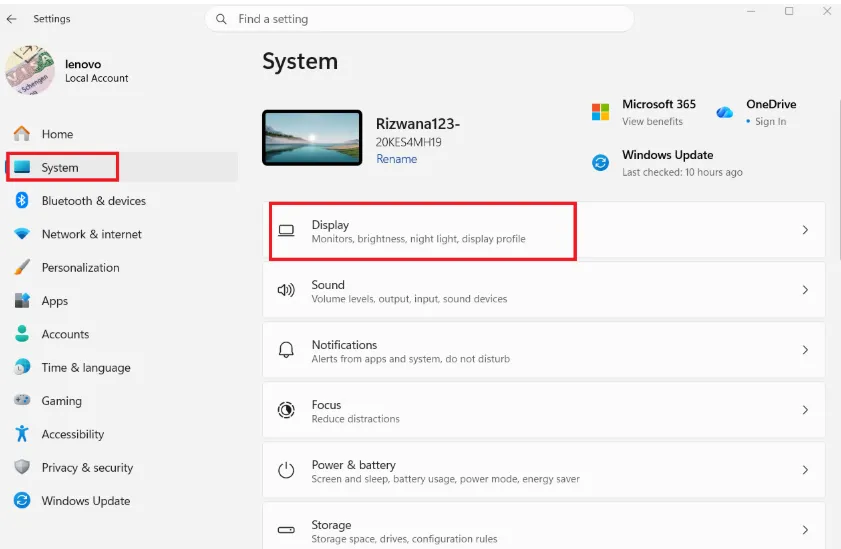Click the sidebar Windows Update icon
Screen dimensions: 841x549
click(22, 500)
